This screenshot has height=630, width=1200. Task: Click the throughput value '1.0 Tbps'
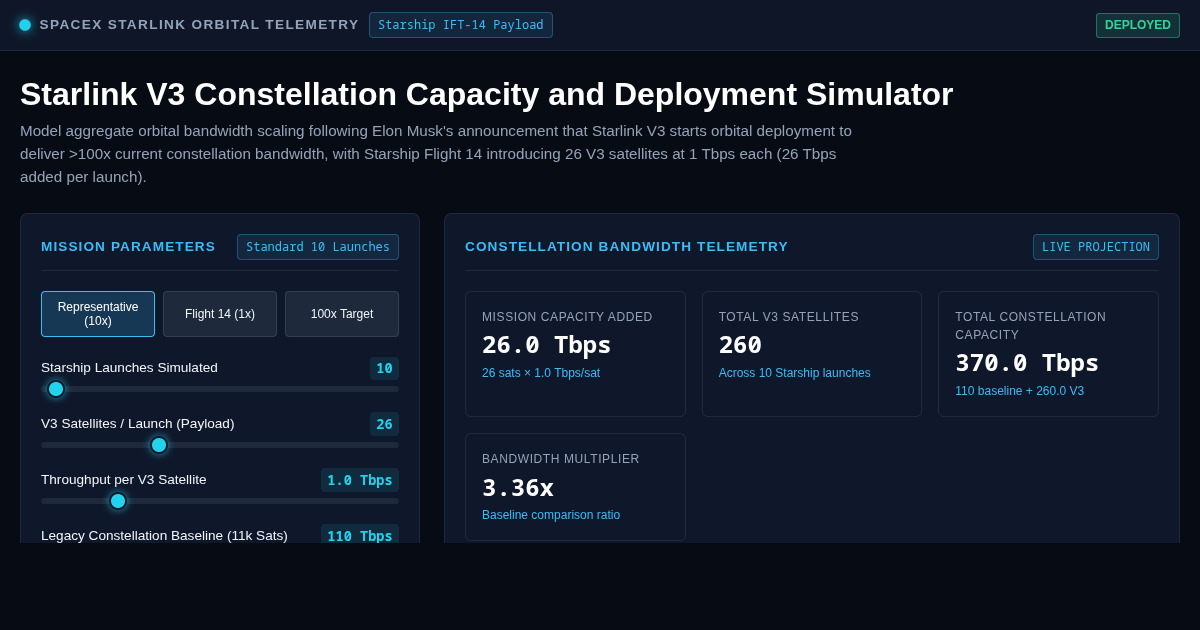[x=360, y=480]
